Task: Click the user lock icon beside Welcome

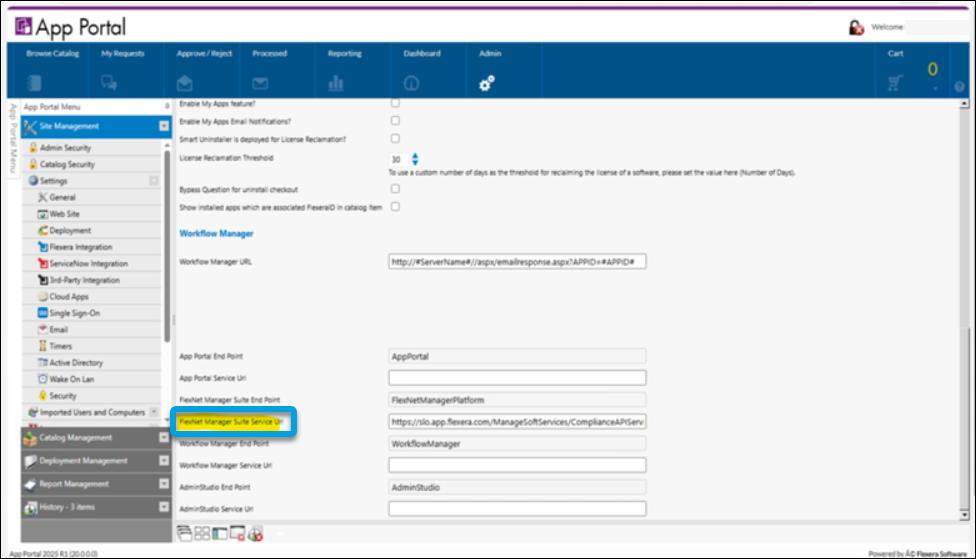Action: point(856,27)
